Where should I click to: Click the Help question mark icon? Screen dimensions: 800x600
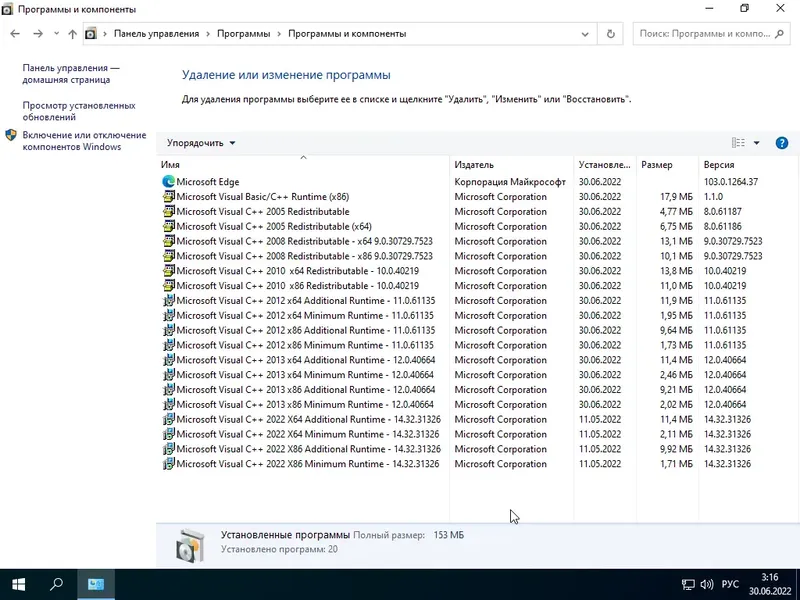782,142
